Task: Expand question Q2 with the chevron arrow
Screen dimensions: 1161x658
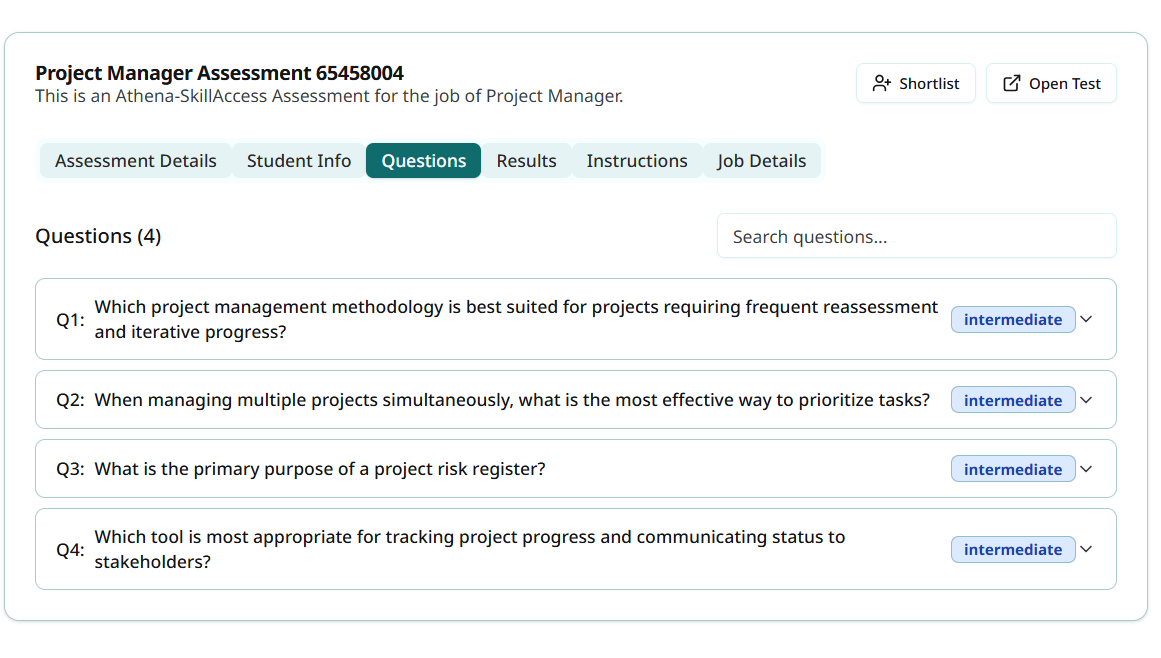Action: (1087, 400)
